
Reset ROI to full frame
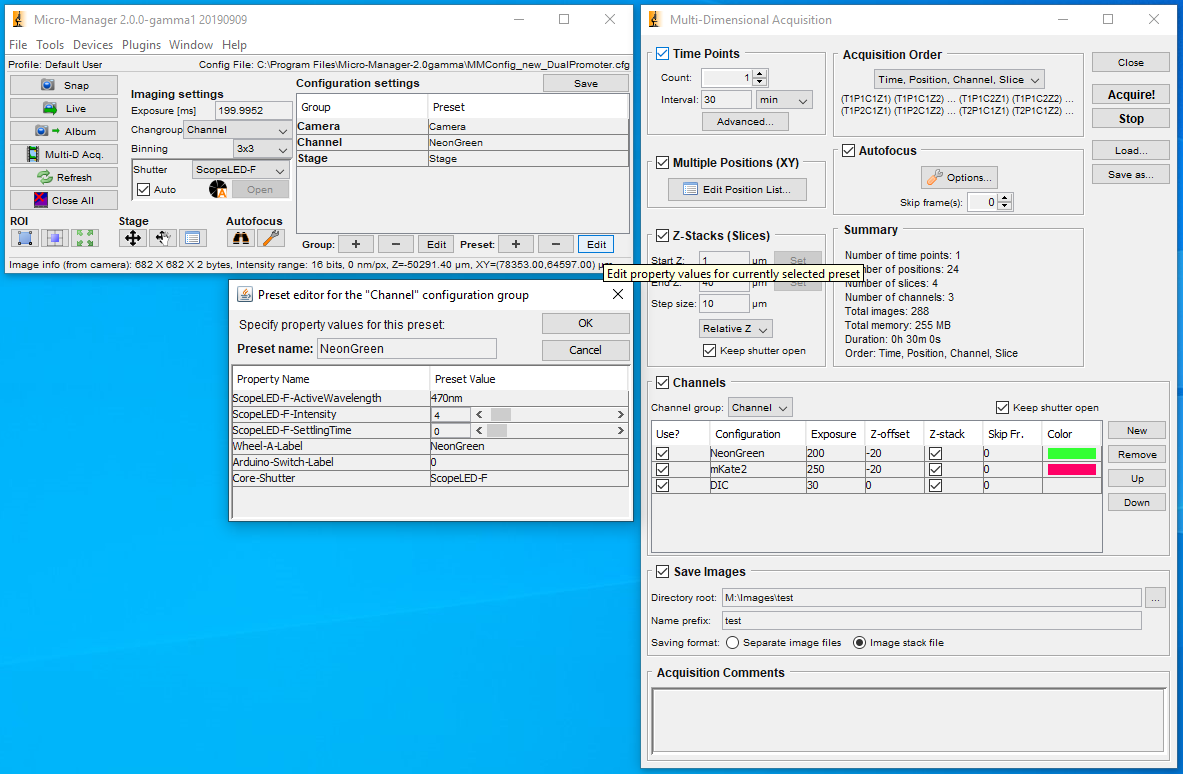tap(85, 238)
